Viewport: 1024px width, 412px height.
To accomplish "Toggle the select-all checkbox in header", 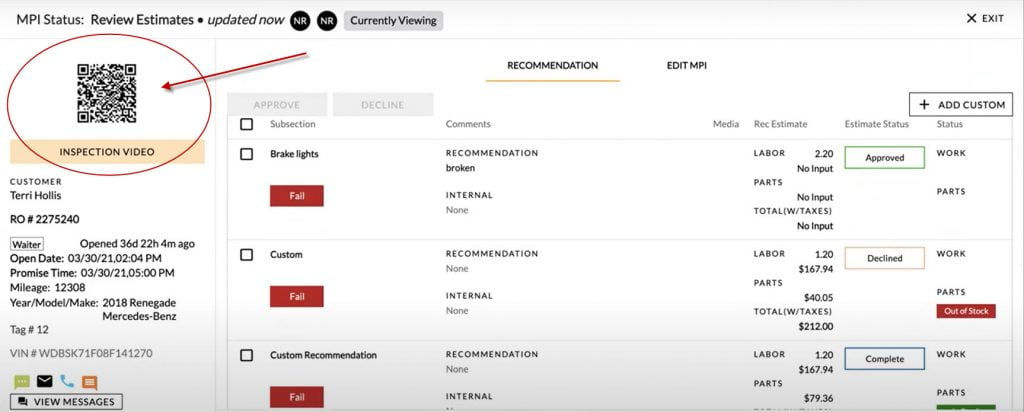I will point(246,124).
